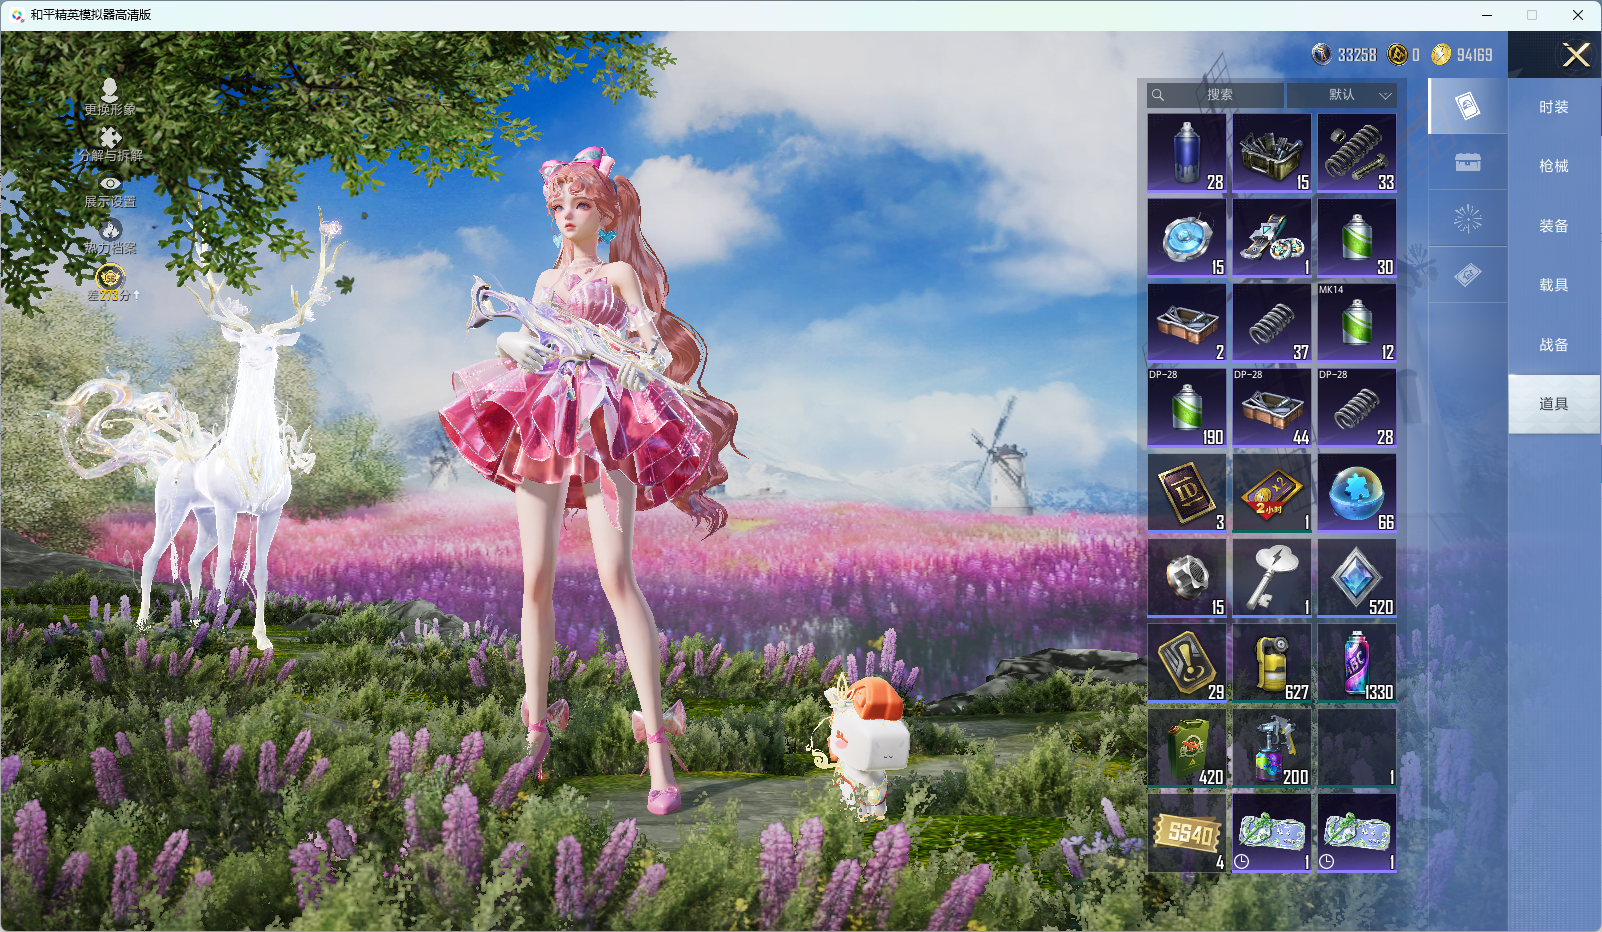
Task: Select the ABC spray can with 1330
Action: point(1357,663)
